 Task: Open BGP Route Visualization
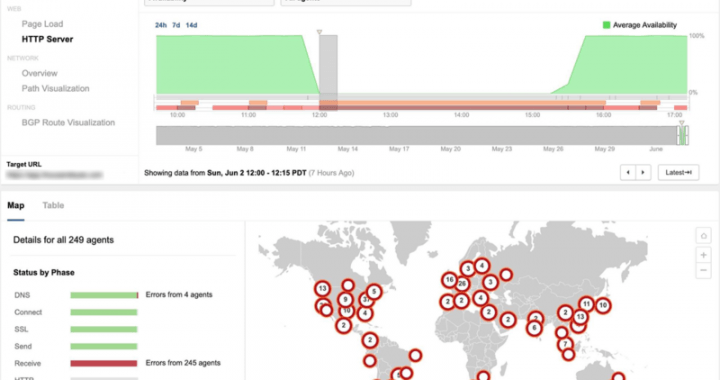pos(68,123)
